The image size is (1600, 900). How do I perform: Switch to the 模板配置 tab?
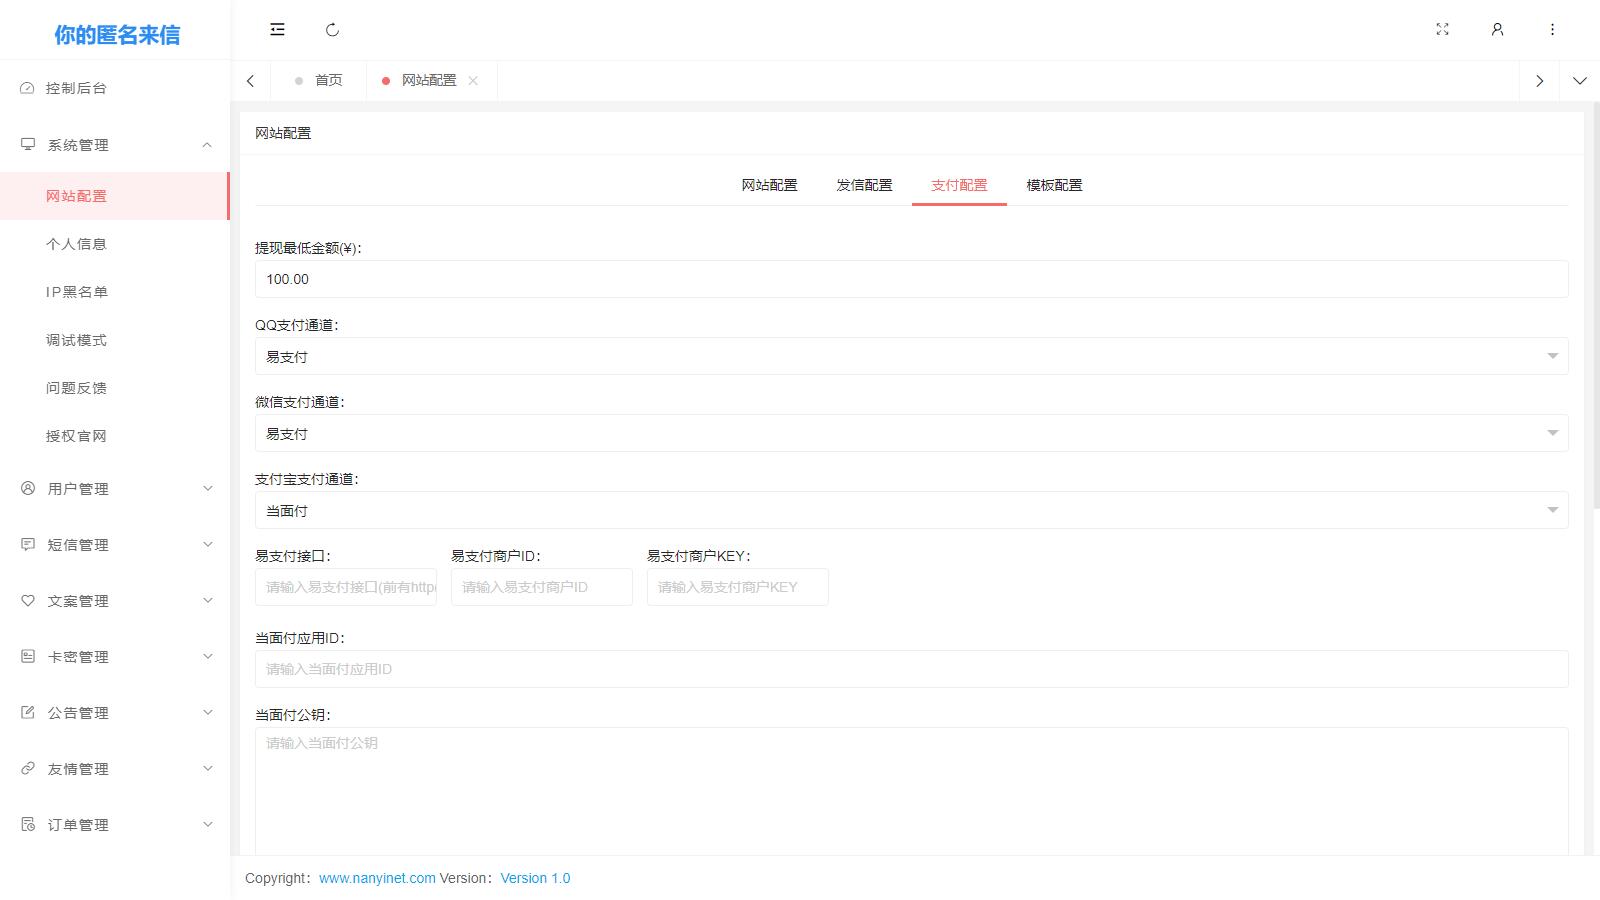[1054, 185]
